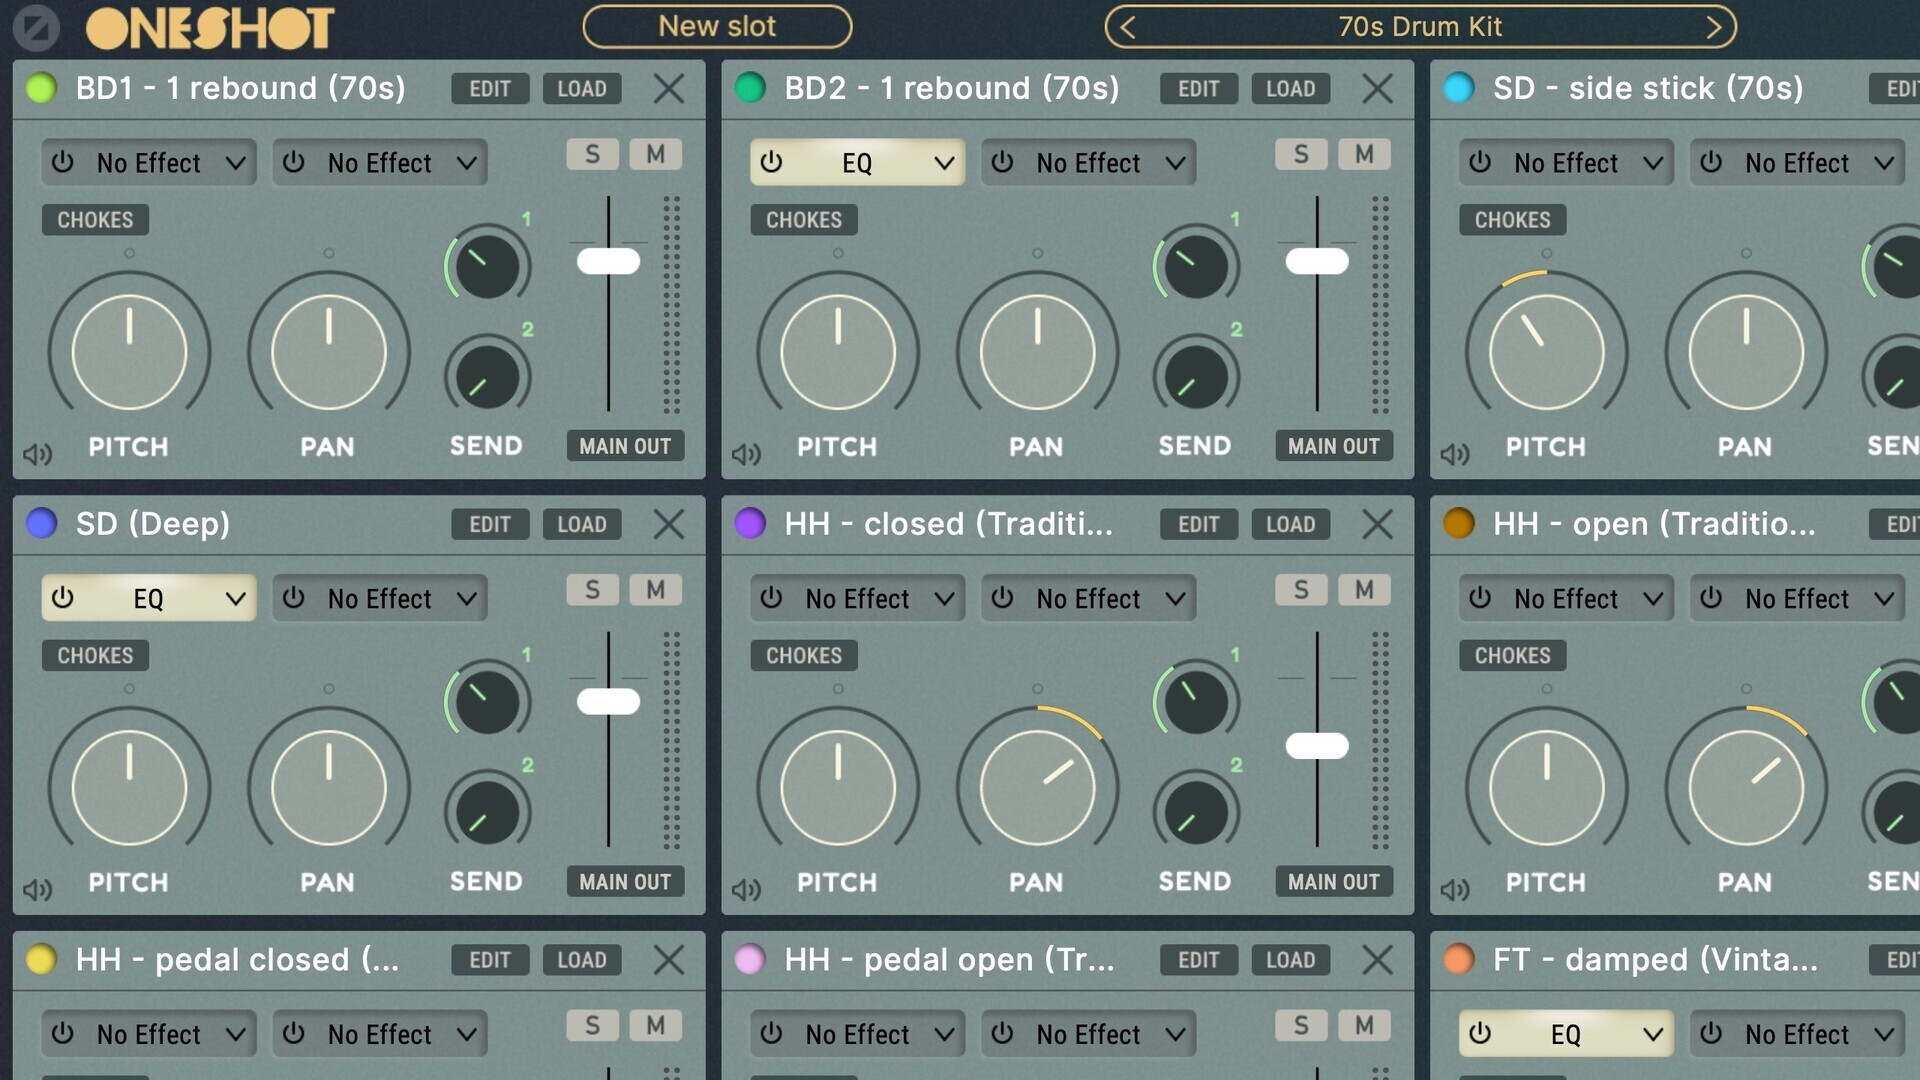Screen dimensions: 1920x1080
Task: Toggle power of FT - damped EQ effect
Action: [1480, 1034]
